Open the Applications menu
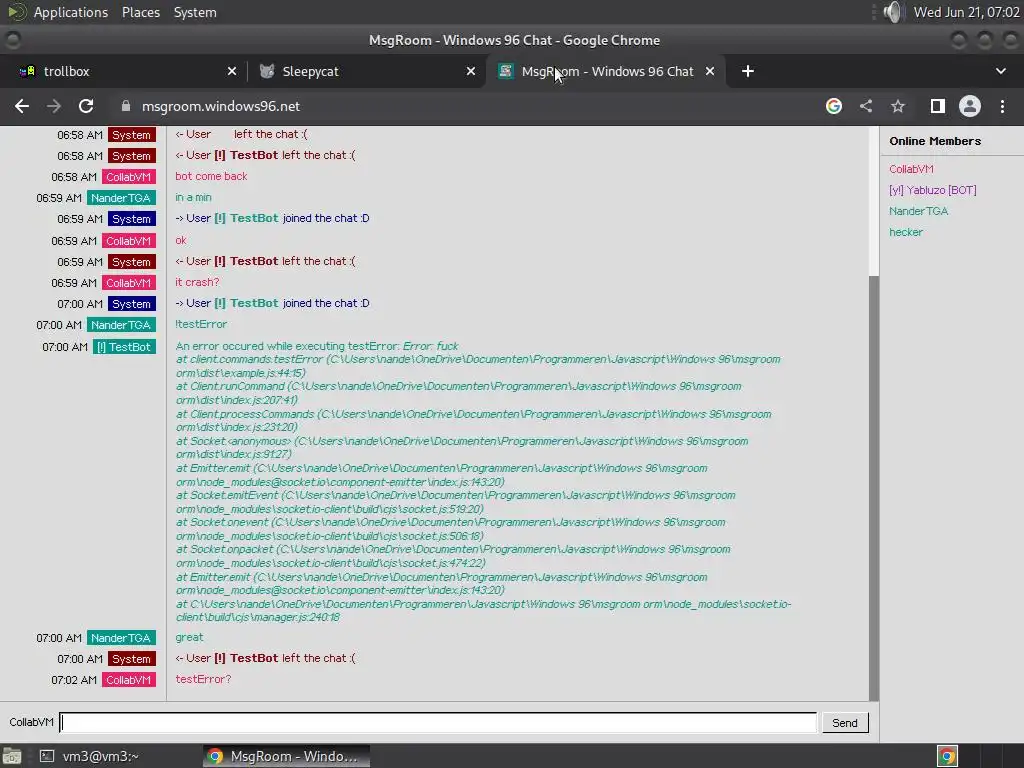The width and height of the screenshot is (1024, 768). point(71,12)
